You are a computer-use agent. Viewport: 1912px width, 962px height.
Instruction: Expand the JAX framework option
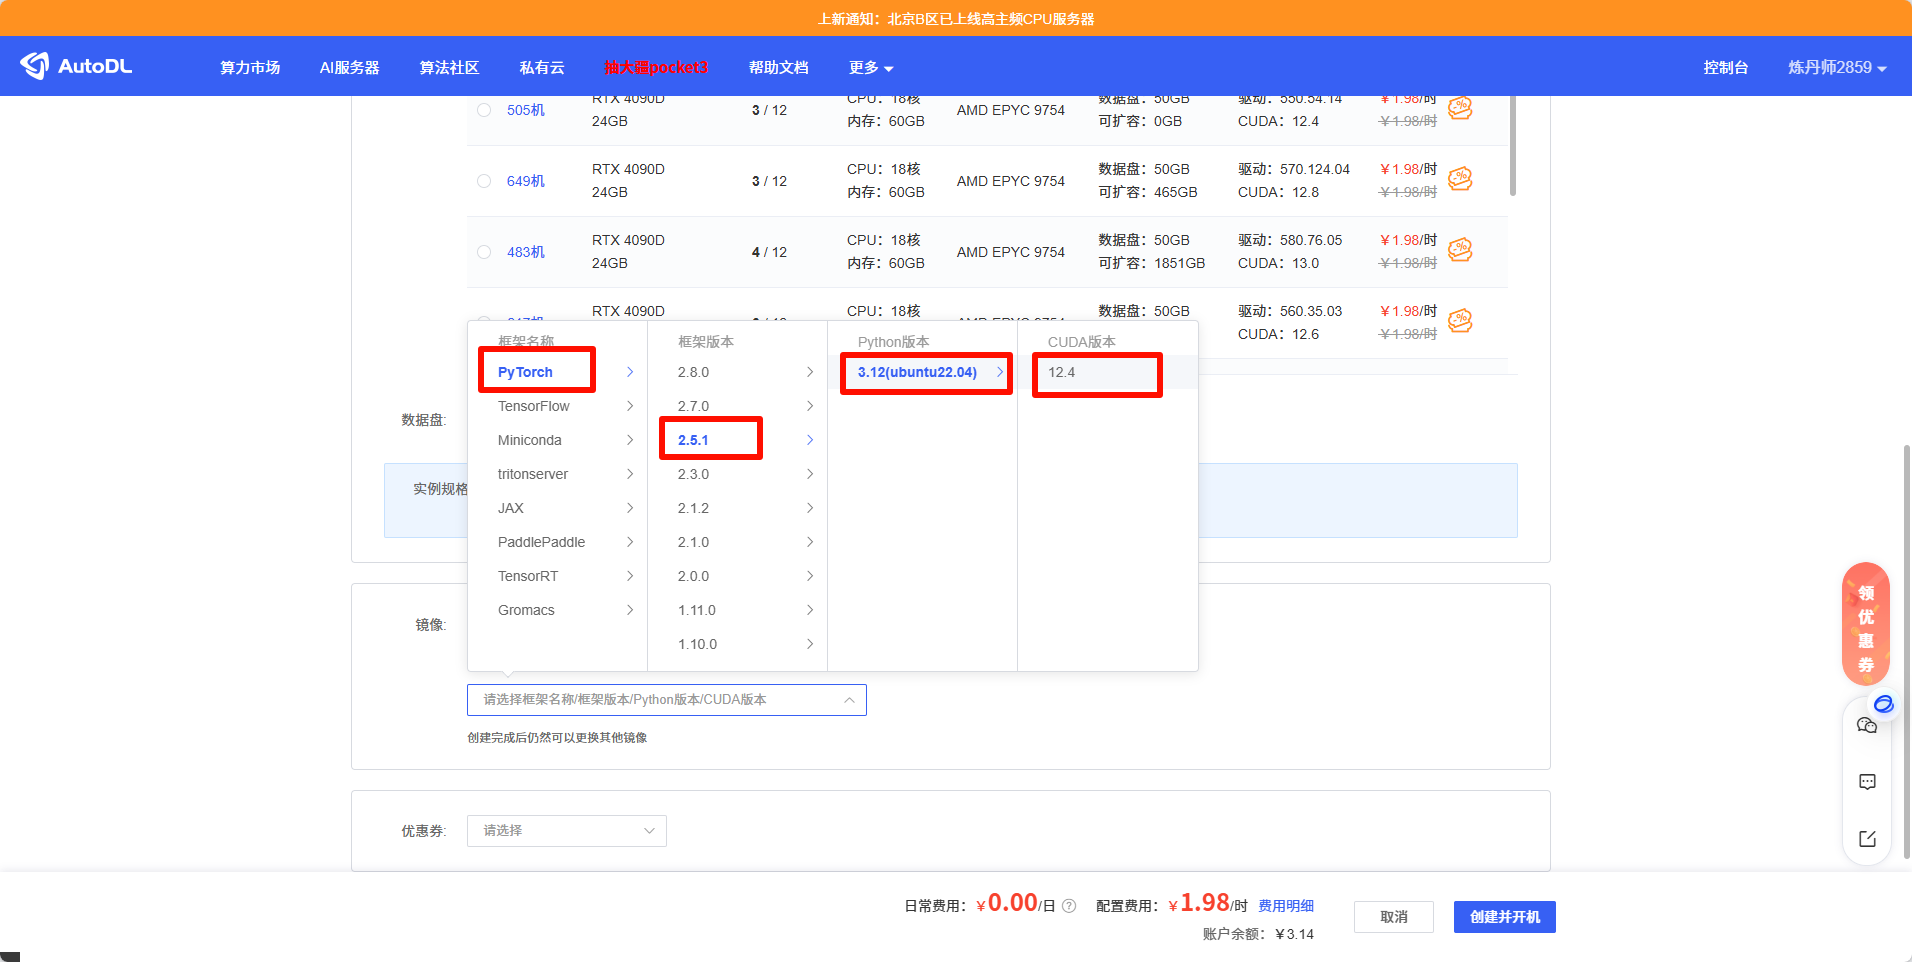point(557,508)
